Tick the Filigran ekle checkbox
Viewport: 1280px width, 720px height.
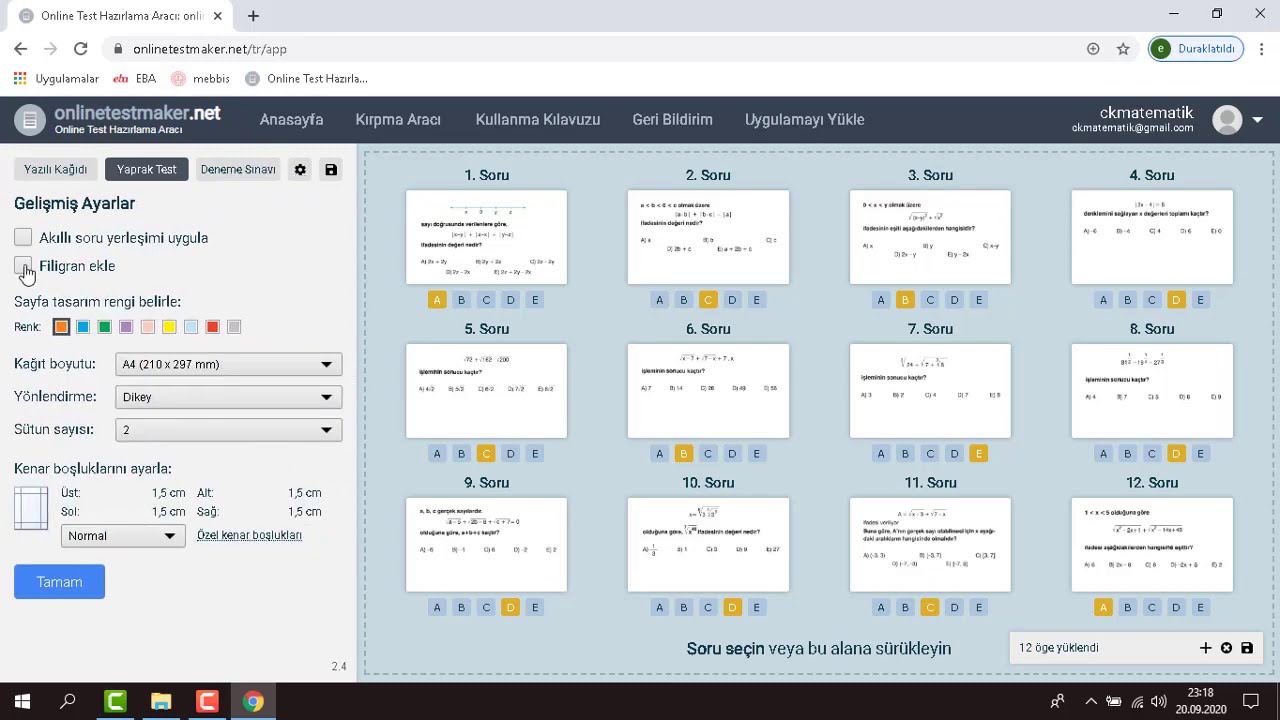tap(23, 266)
